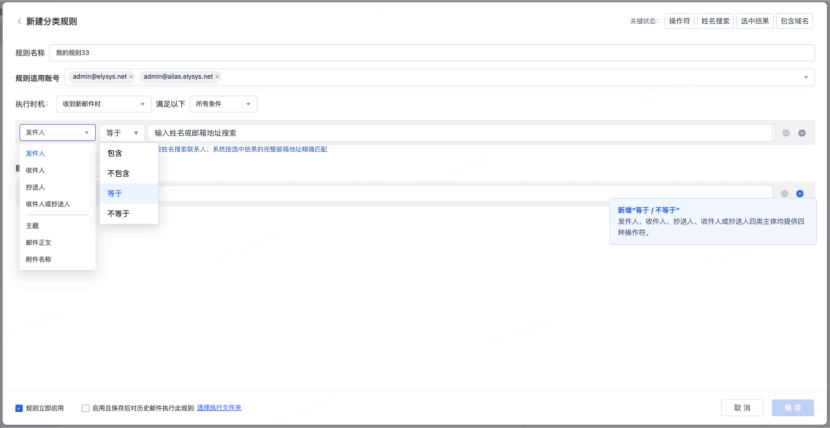Screen dimensions: 830x428
Task: Click the 输入姓名或邮箱地址搜索 input field
Action: click(461, 133)
